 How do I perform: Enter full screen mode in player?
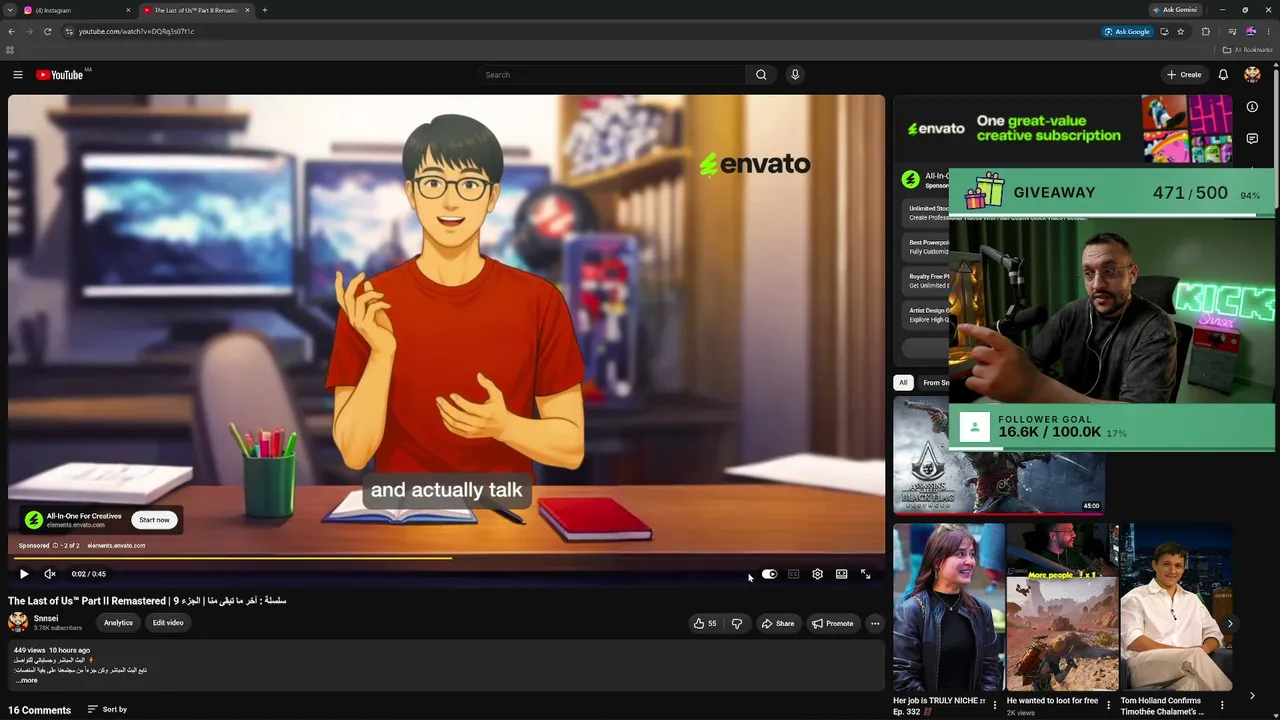[865, 574]
